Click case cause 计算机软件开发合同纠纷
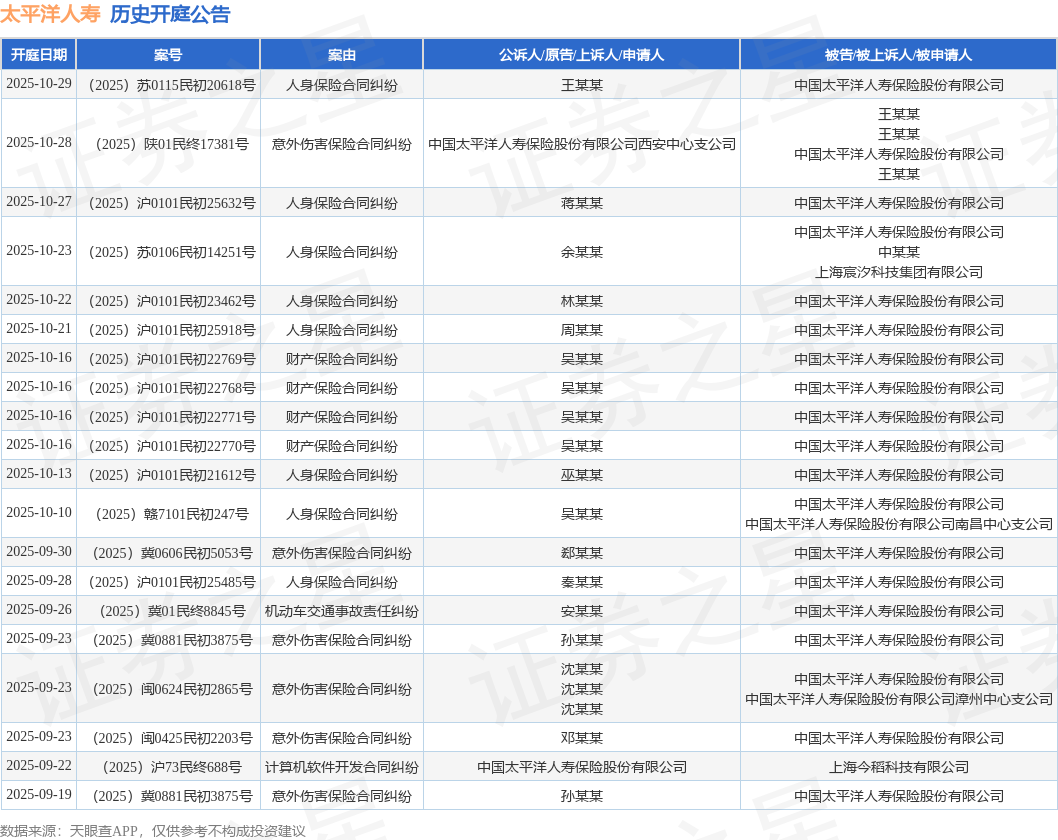Viewport: 1058px width, 840px height. click(341, 767)
